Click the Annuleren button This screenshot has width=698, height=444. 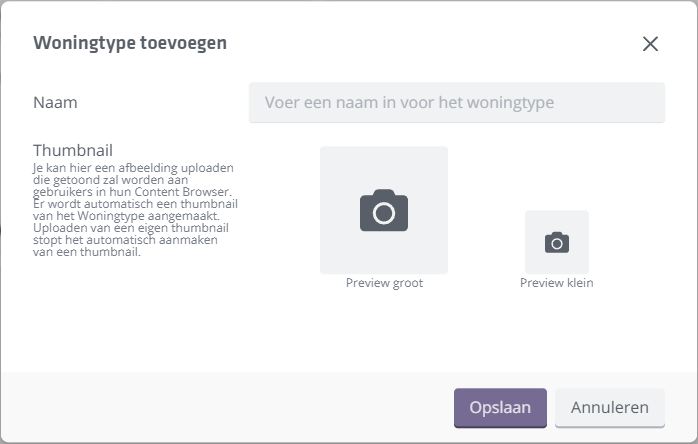609,408
